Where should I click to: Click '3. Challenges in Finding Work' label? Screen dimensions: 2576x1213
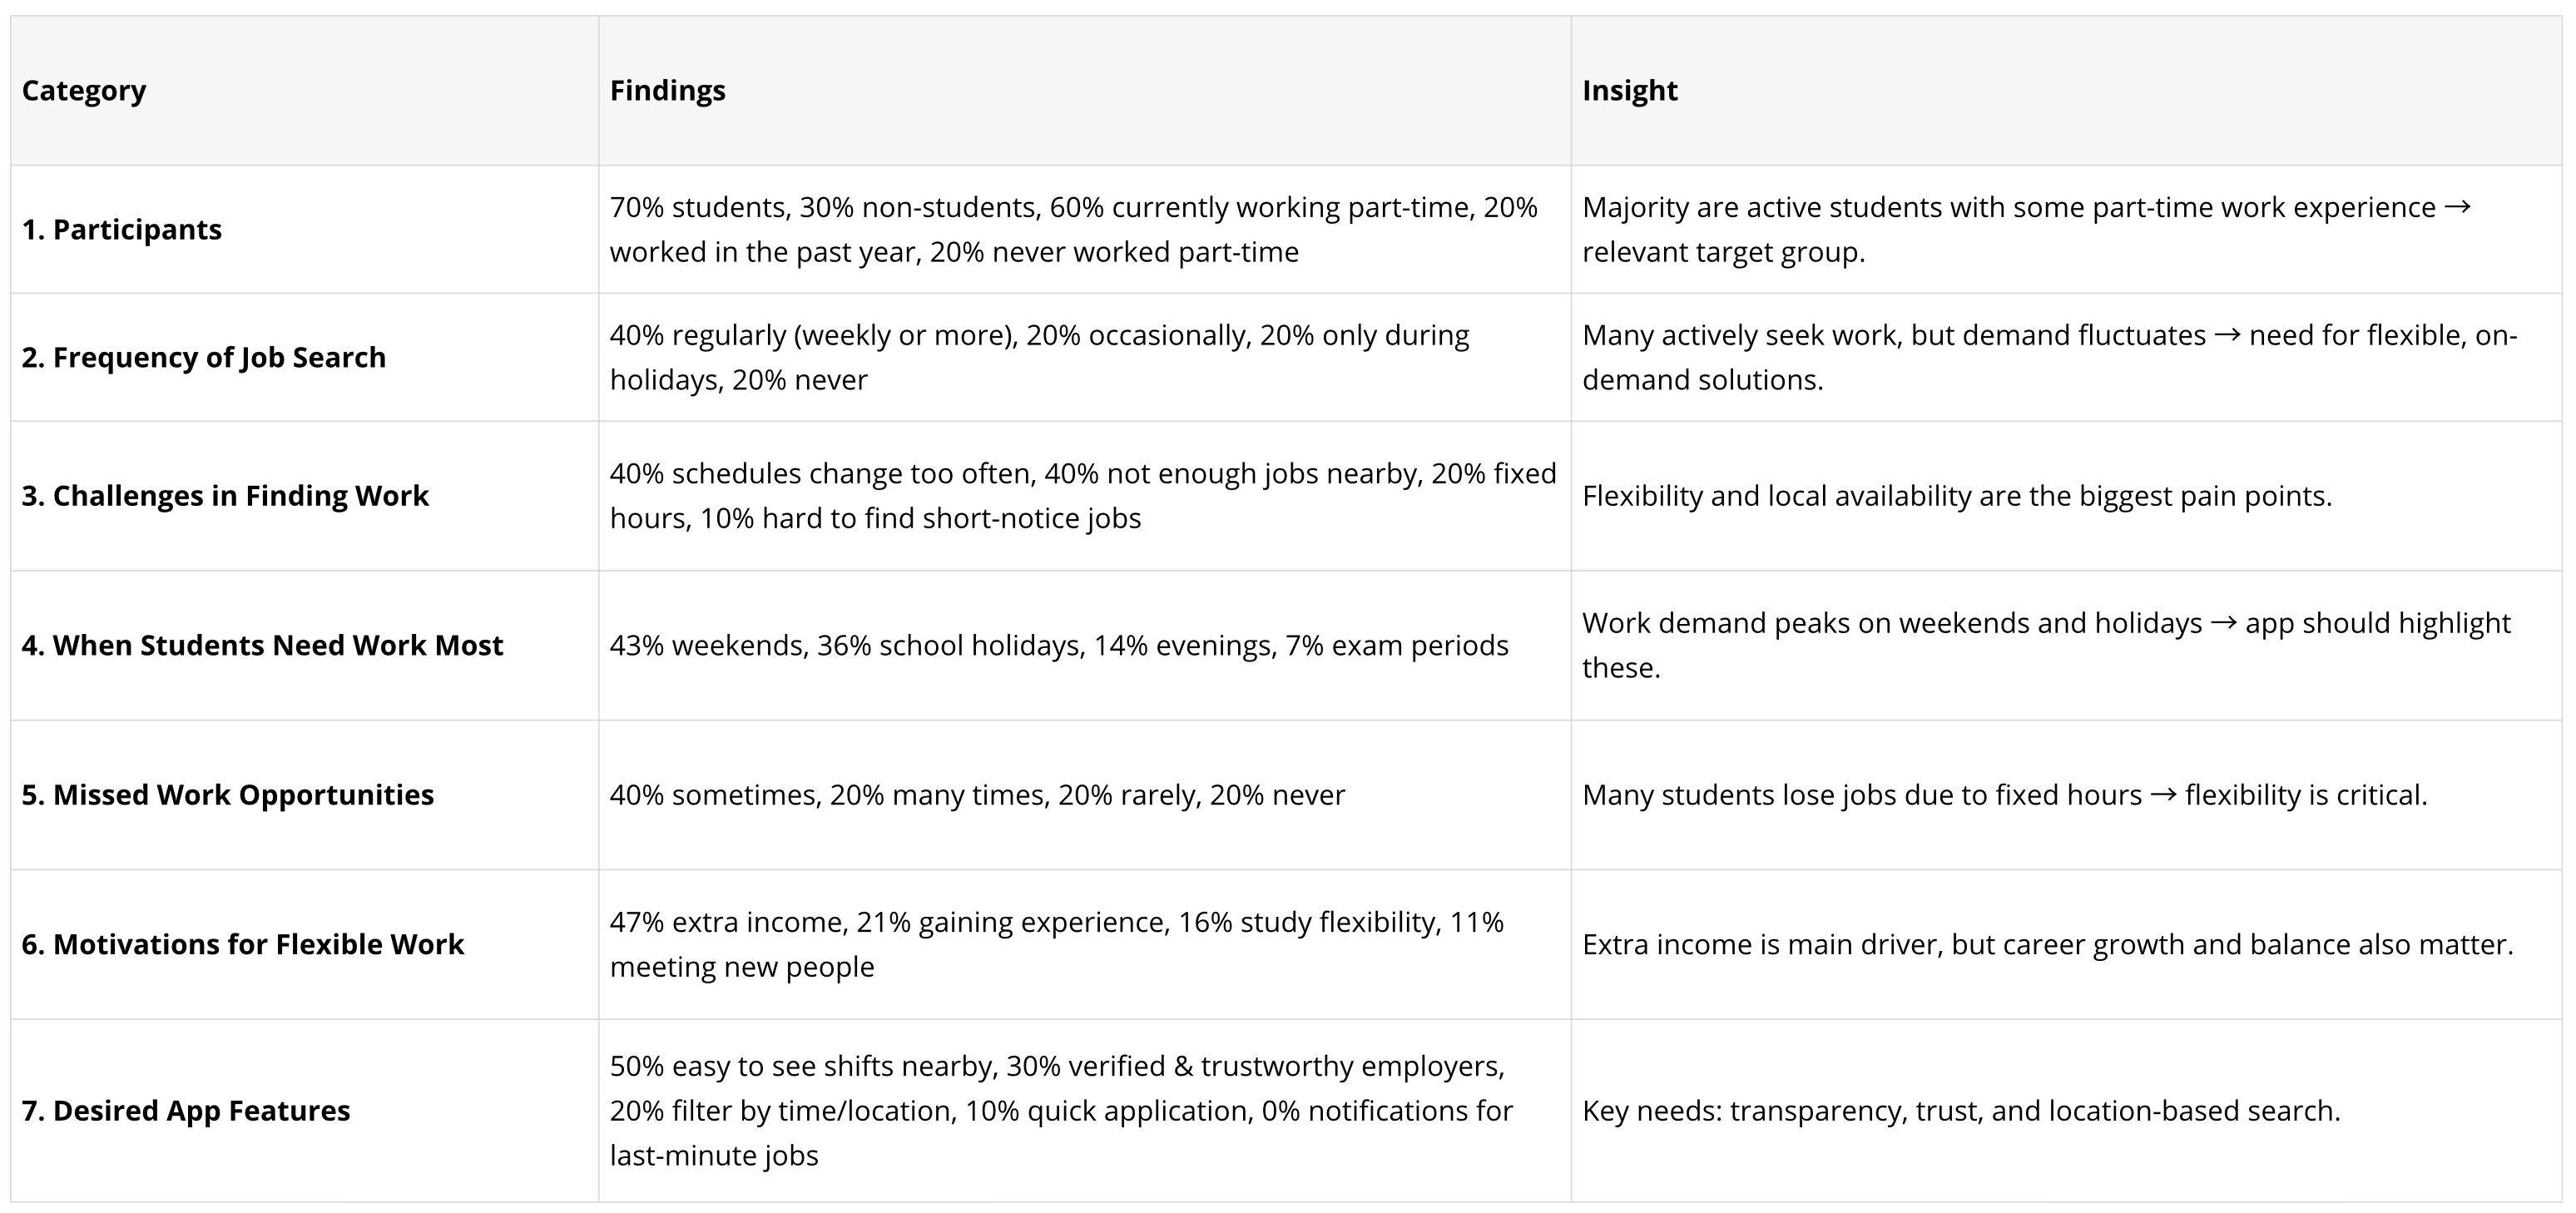pos(225,495)
